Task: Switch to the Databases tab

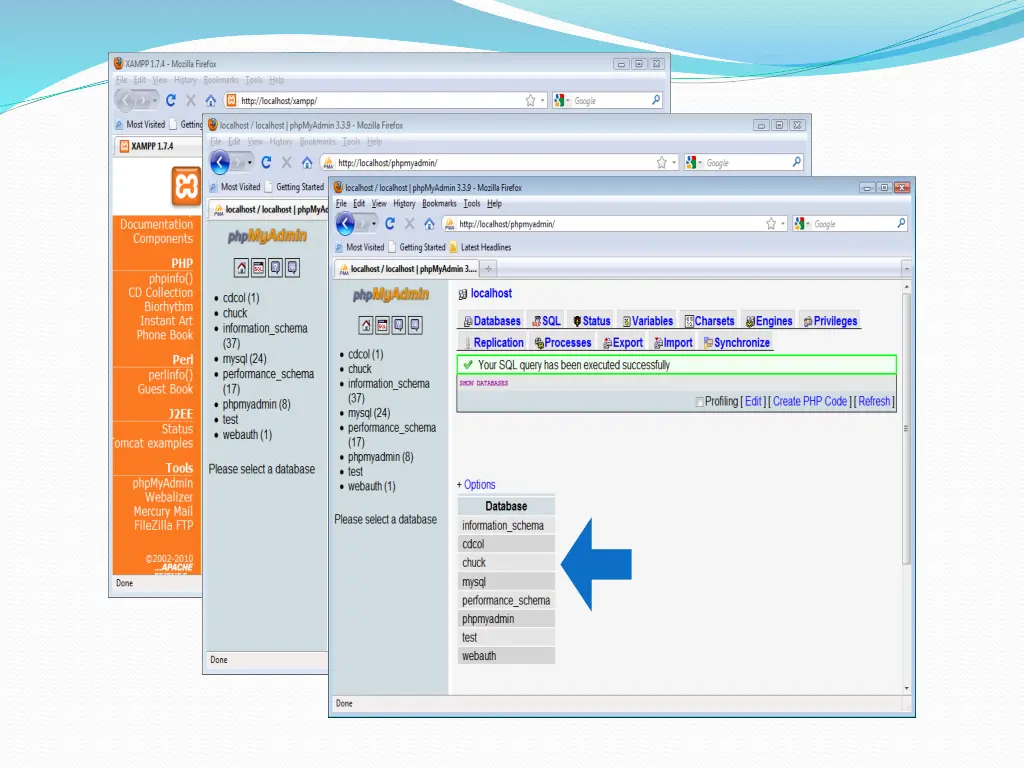Action: (492, 321)
